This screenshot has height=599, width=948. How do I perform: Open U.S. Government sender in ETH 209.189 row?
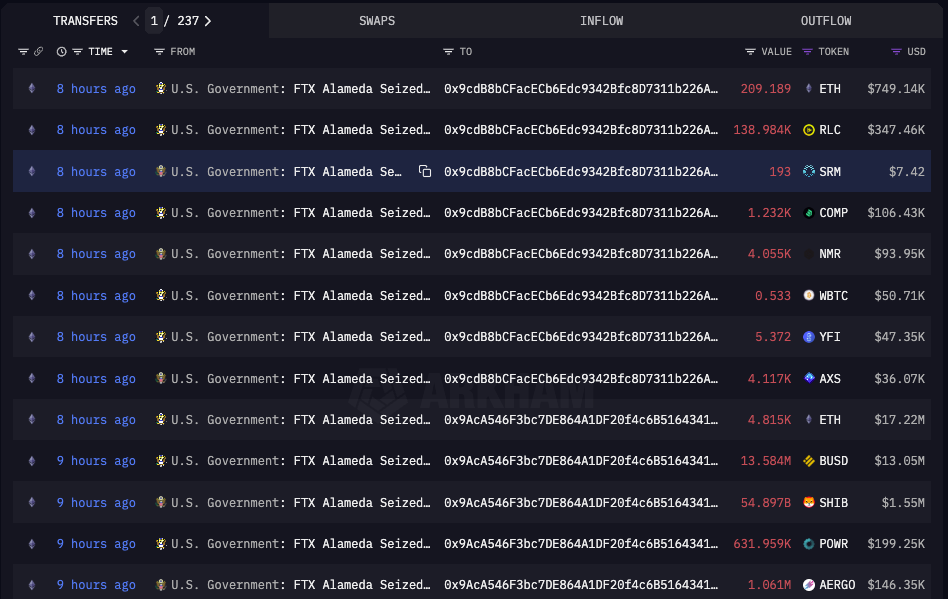click(x=300, y=89)
